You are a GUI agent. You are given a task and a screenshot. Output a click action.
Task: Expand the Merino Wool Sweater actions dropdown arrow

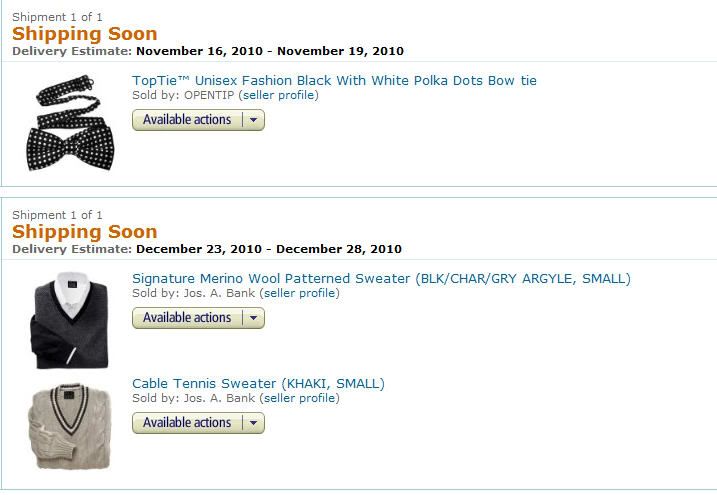[x=253, y=318]
